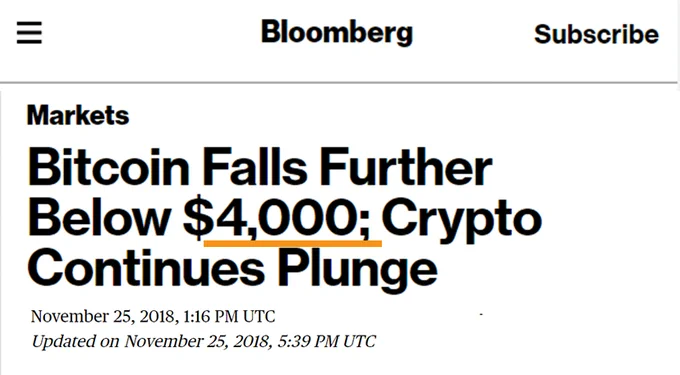Click the word Further in headline
The width and height of the screenshot is (680, 375).
coord(406,166)
